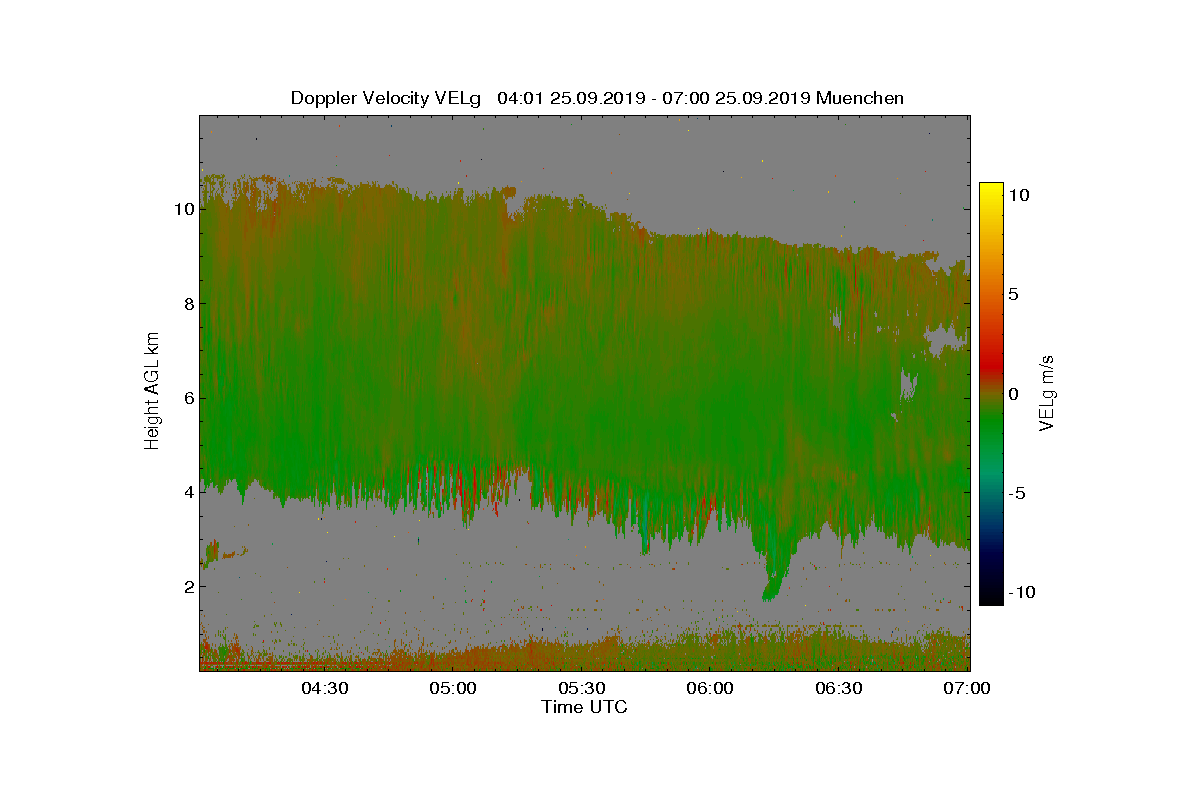
Task: Click the colorbar tick label -5
Action: pyautogui.click(x=1016, y=494)
